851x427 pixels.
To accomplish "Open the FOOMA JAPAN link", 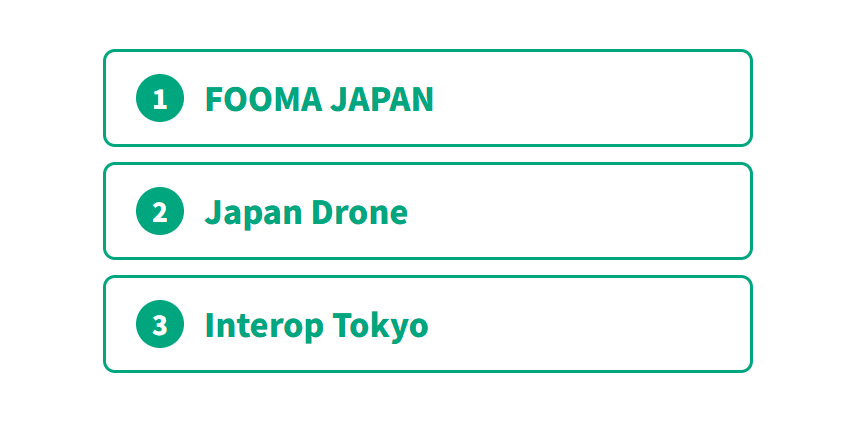I will (x=319, y=99).
